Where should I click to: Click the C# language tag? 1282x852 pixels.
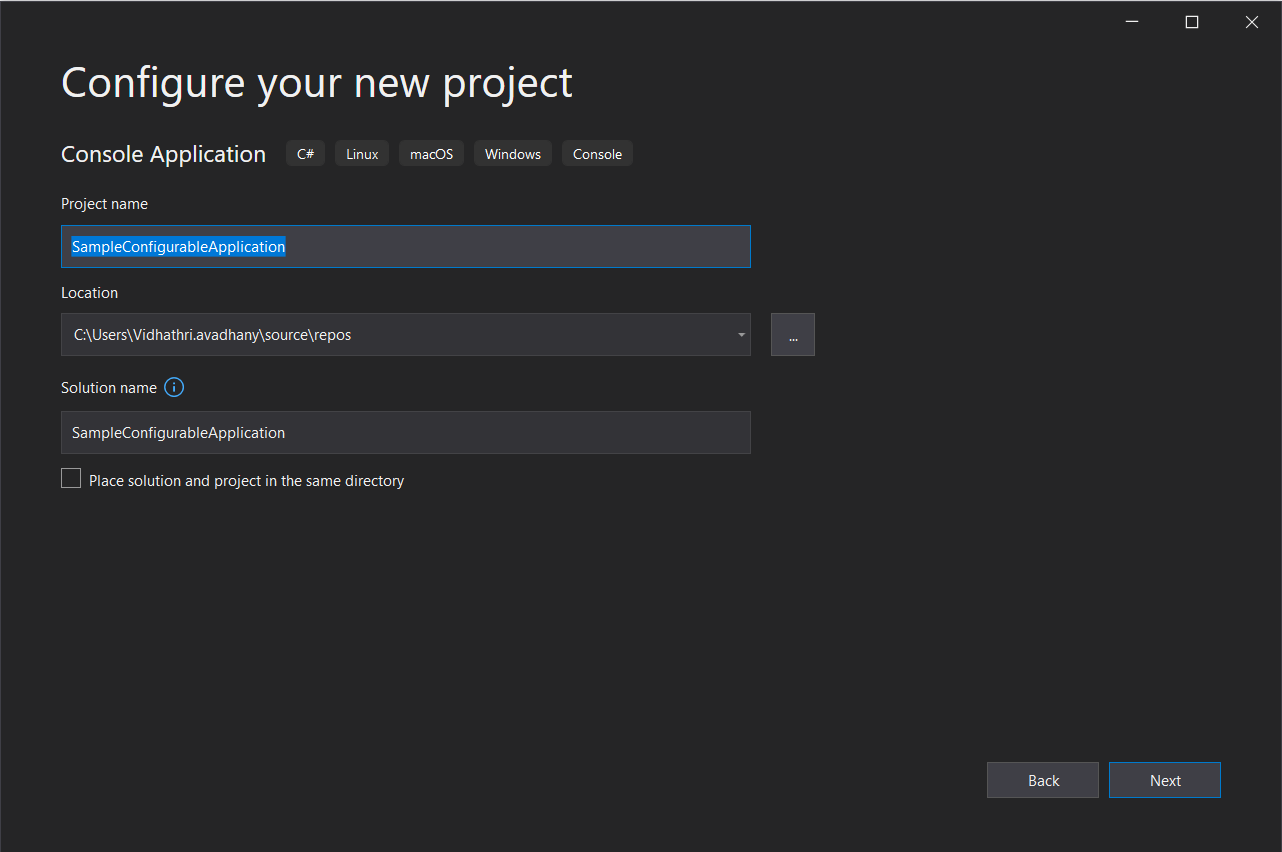click(305, 154)
